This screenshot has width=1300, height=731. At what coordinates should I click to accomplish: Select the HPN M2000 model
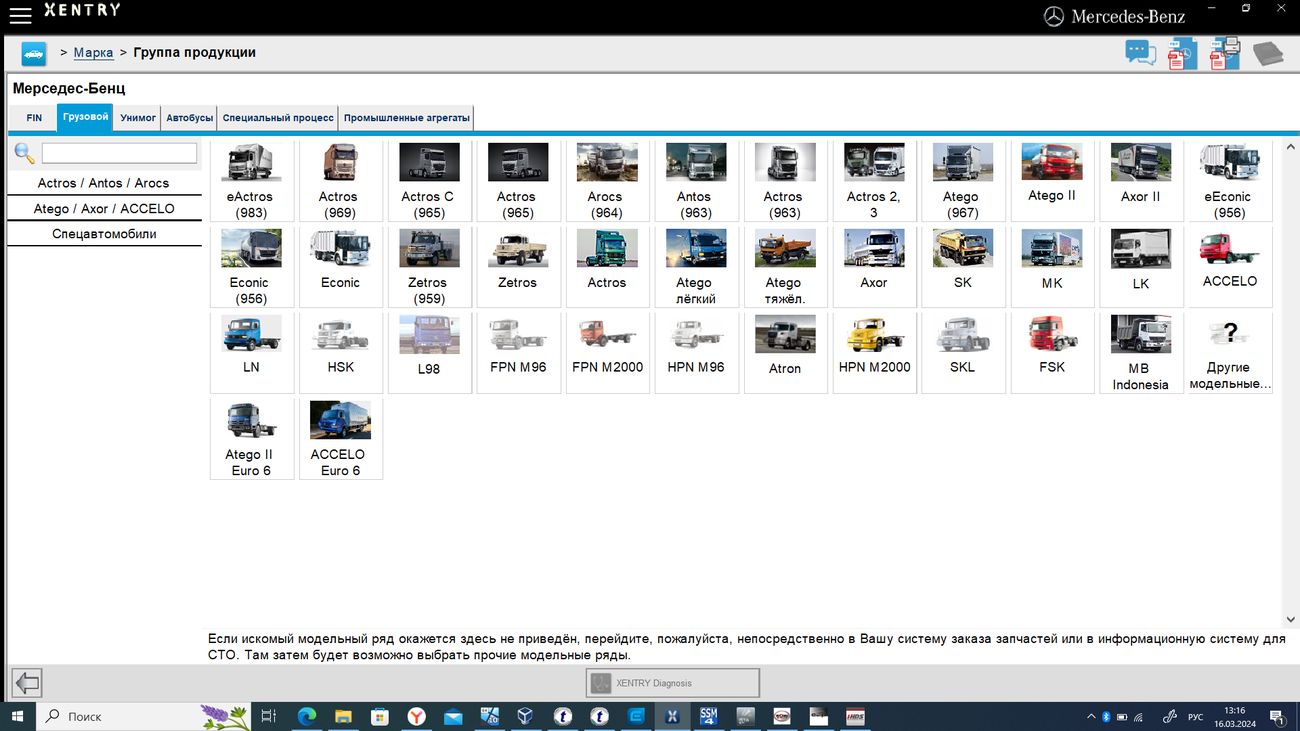[874, 353]
